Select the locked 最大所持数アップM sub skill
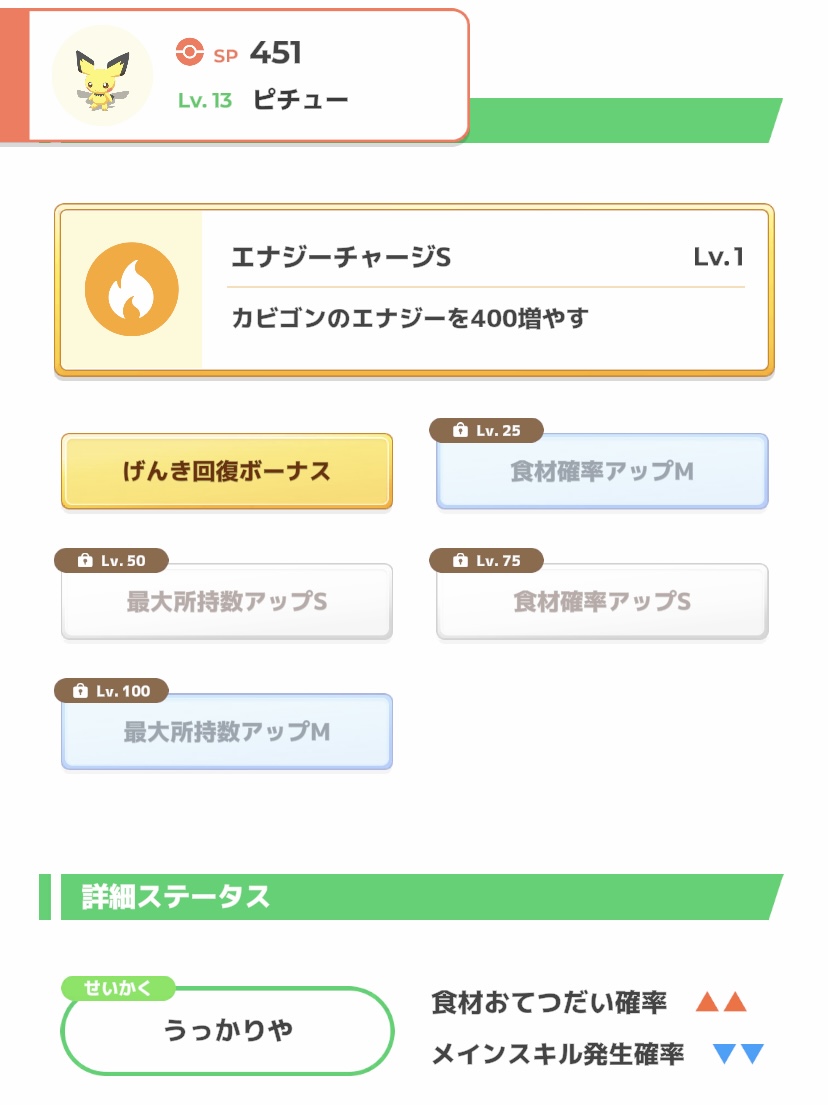This screenshot has height=1105, width=828. pyautogui.click(x=227, y=731)
